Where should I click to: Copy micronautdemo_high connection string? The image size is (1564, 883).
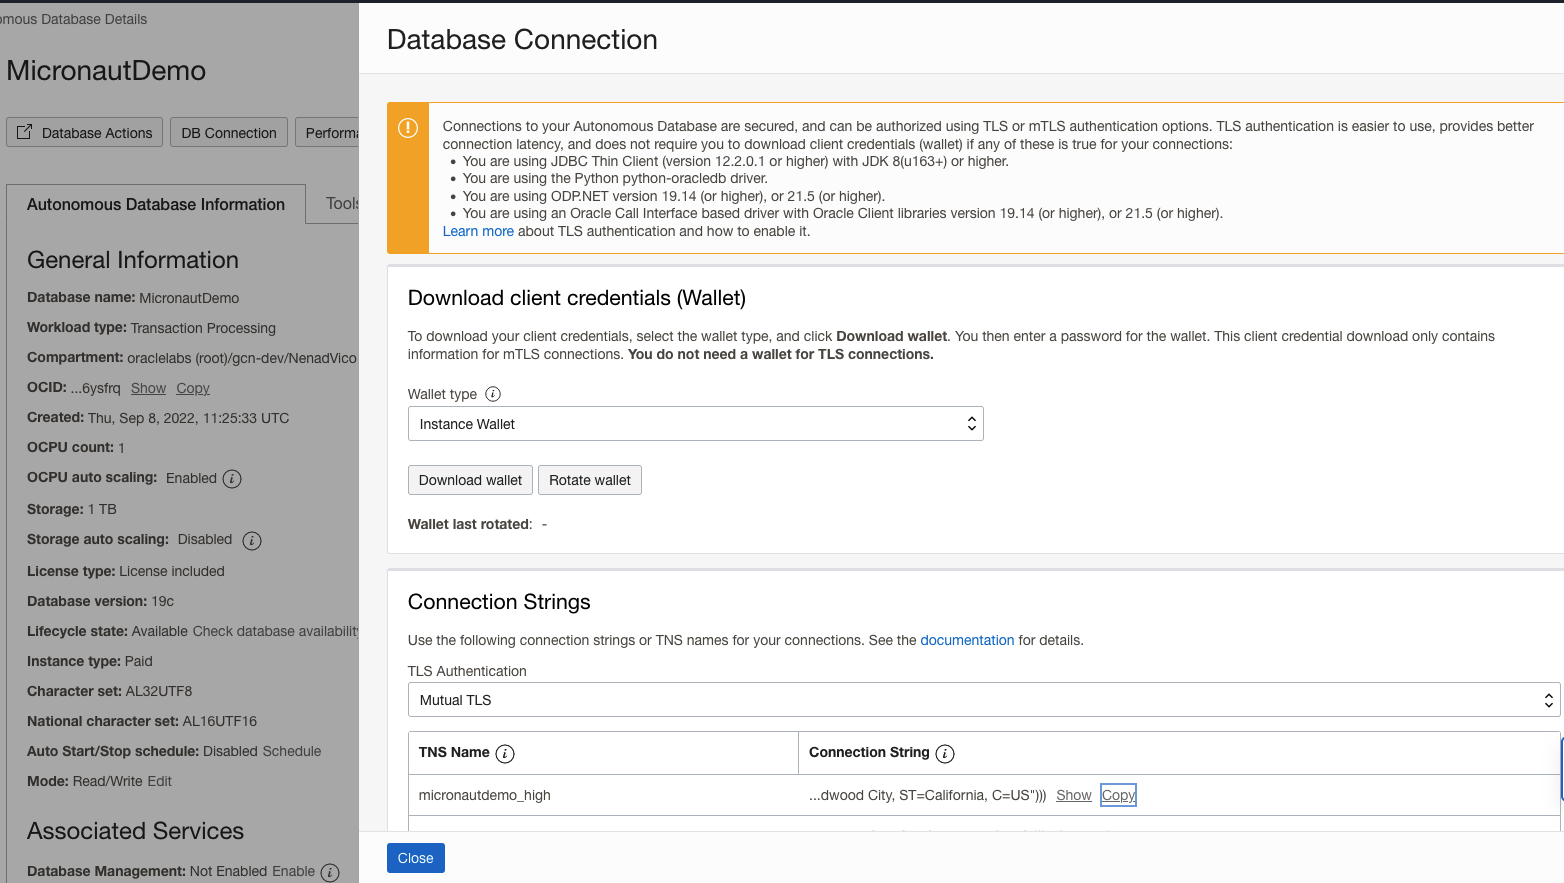click(x=1118, y=795)
